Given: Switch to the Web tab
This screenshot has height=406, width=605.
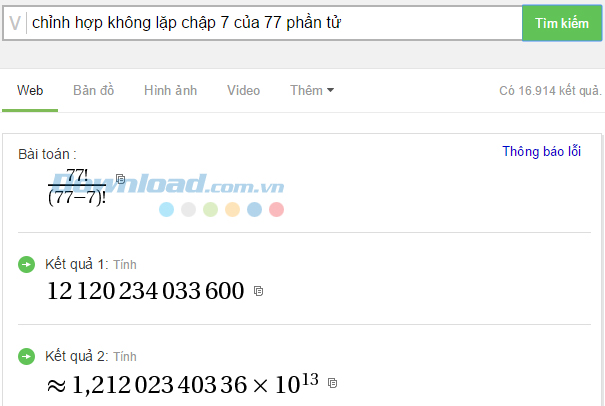Looking at the screenshot, I should (30, 90).
